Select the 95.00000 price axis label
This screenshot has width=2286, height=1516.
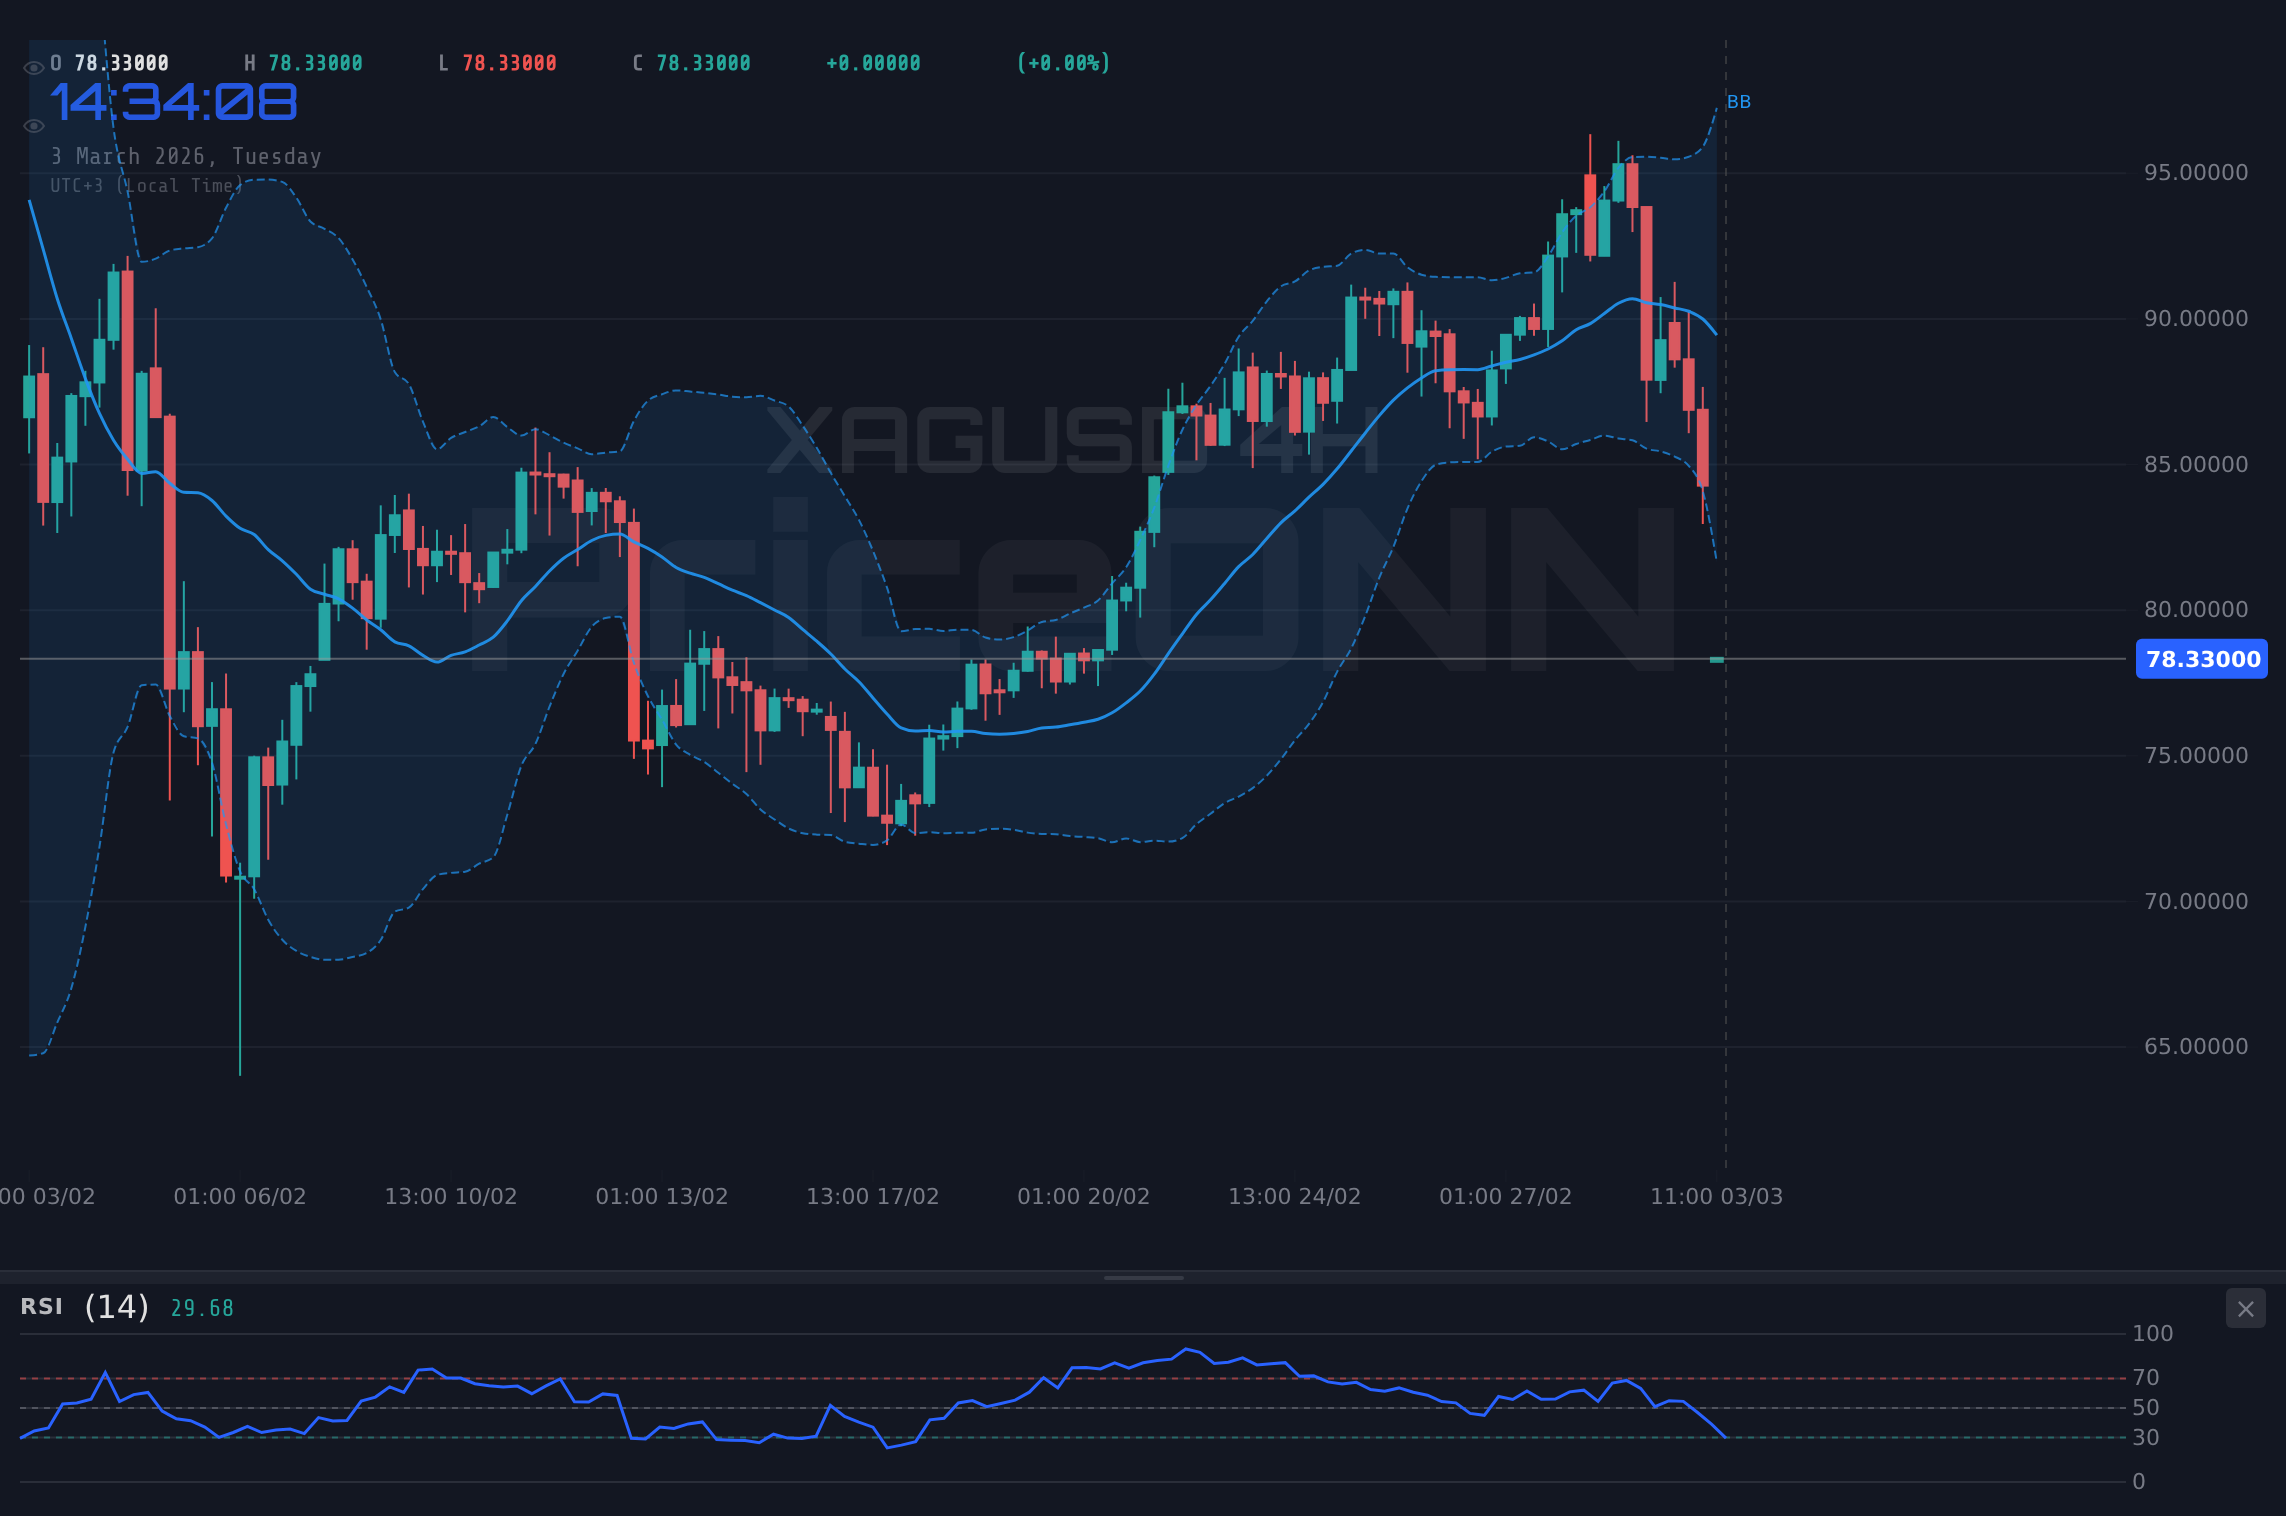2194,172
